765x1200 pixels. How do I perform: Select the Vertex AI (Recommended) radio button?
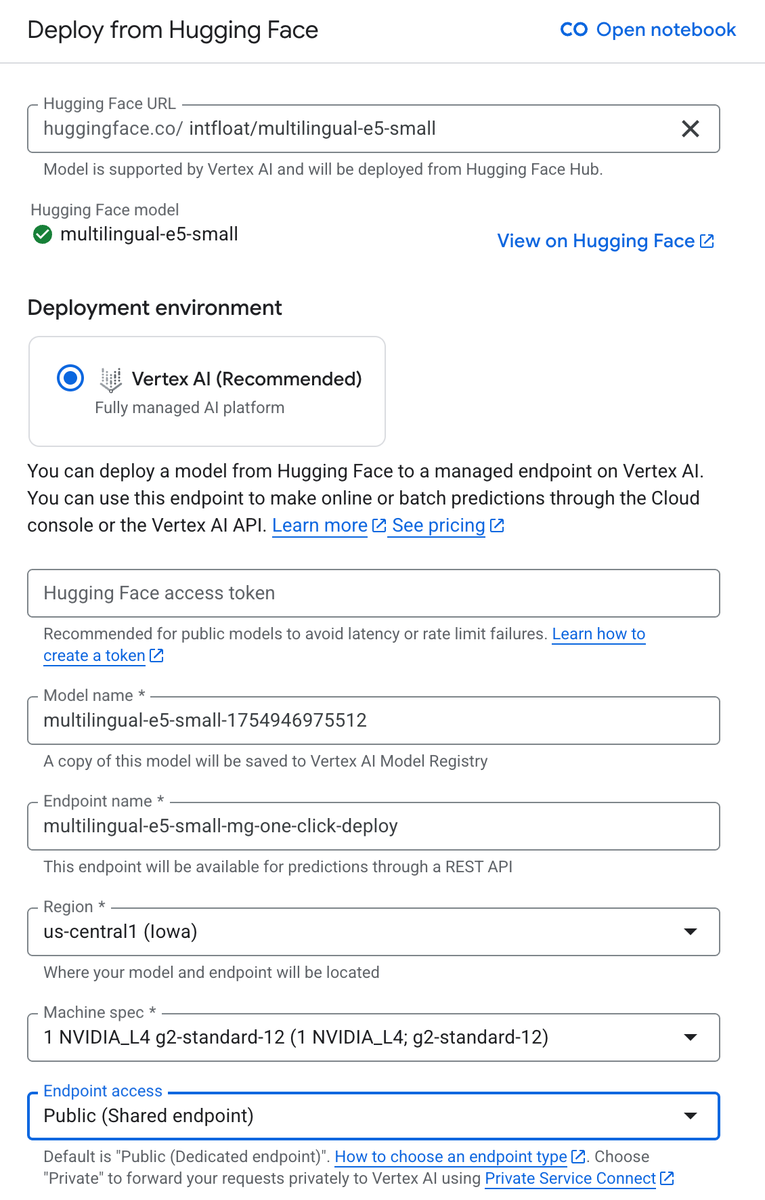pyautogui.click(x=69, y=378)
